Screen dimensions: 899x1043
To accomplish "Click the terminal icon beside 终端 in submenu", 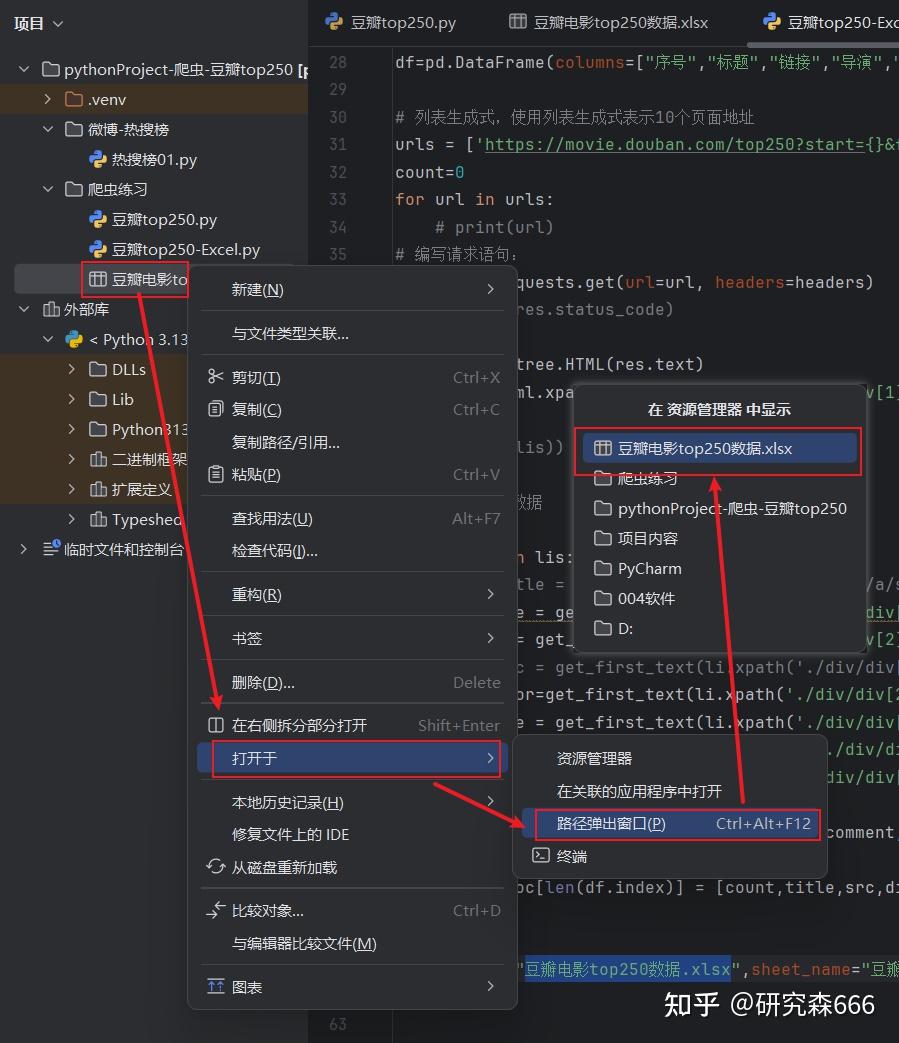I will pos(540,853).
